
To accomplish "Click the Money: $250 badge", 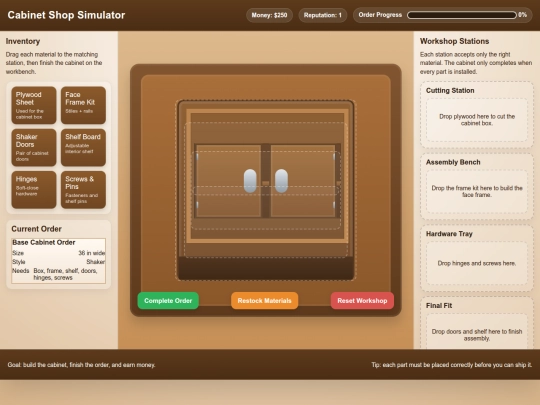I will (269, 15).
